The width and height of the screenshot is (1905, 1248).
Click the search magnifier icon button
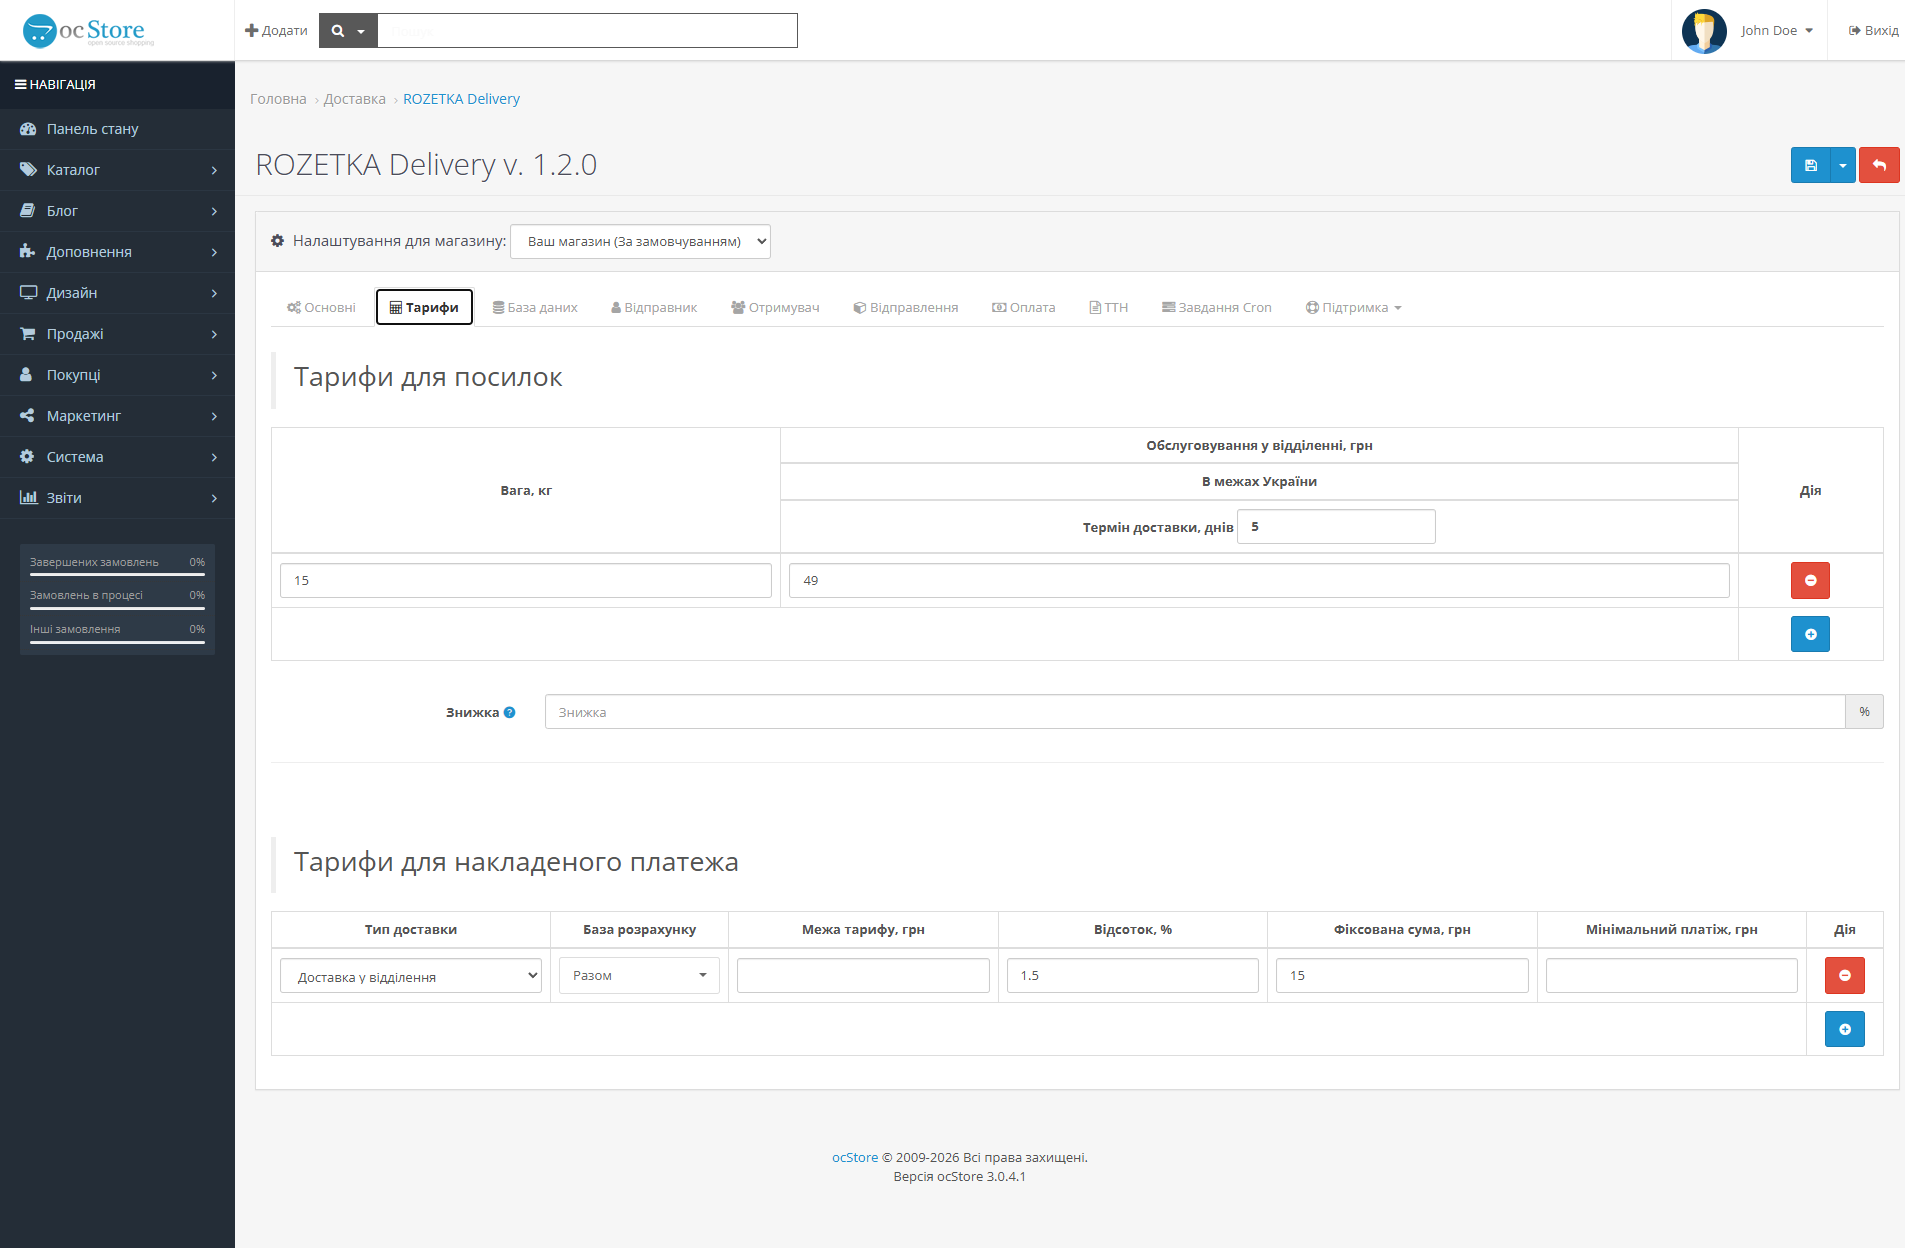[x=348, y=31]
